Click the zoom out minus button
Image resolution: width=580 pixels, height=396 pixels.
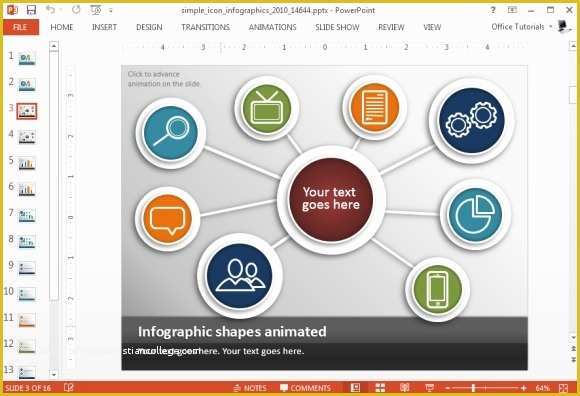point(448,388)
